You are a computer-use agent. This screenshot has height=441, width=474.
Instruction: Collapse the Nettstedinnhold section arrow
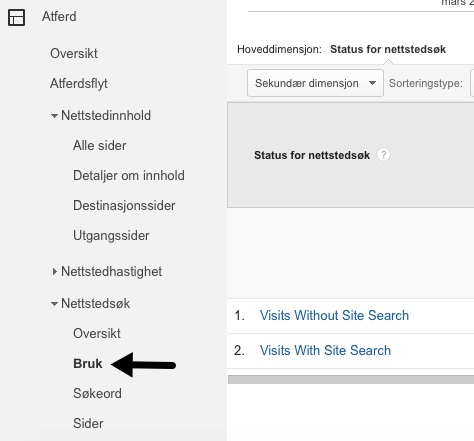click(x=54, y=116)
